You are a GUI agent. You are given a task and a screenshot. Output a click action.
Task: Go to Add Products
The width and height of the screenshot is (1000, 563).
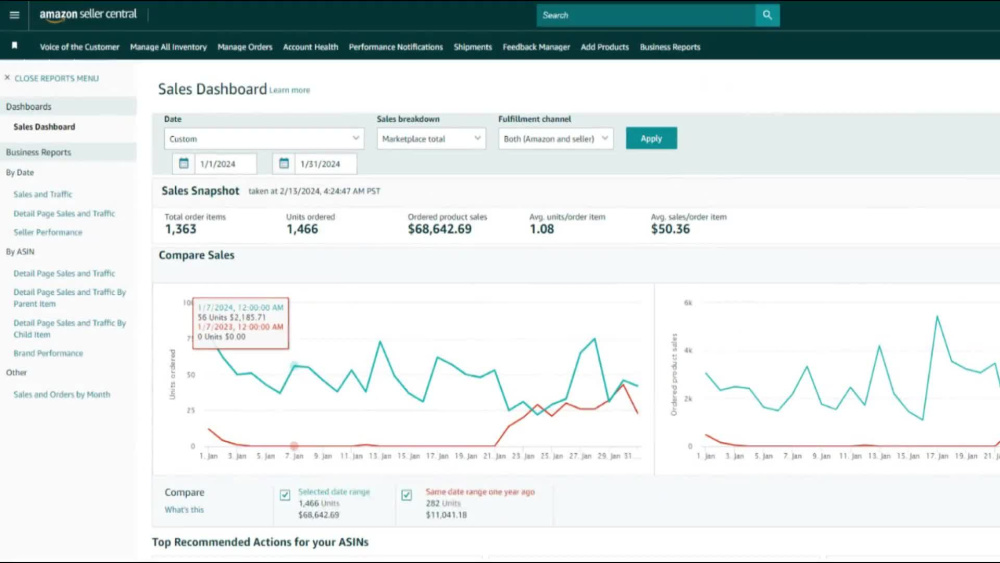click(605, 47)
